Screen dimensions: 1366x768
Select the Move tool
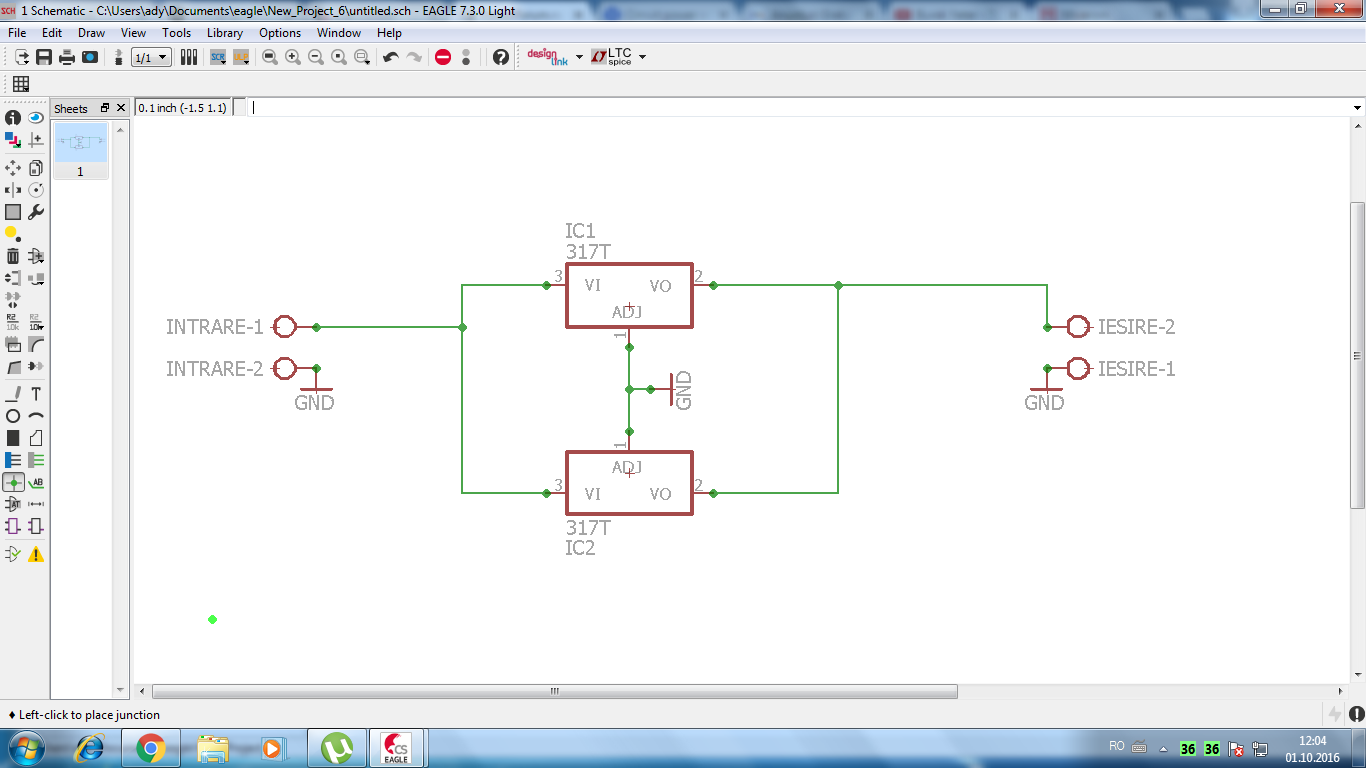coord(13,168)
